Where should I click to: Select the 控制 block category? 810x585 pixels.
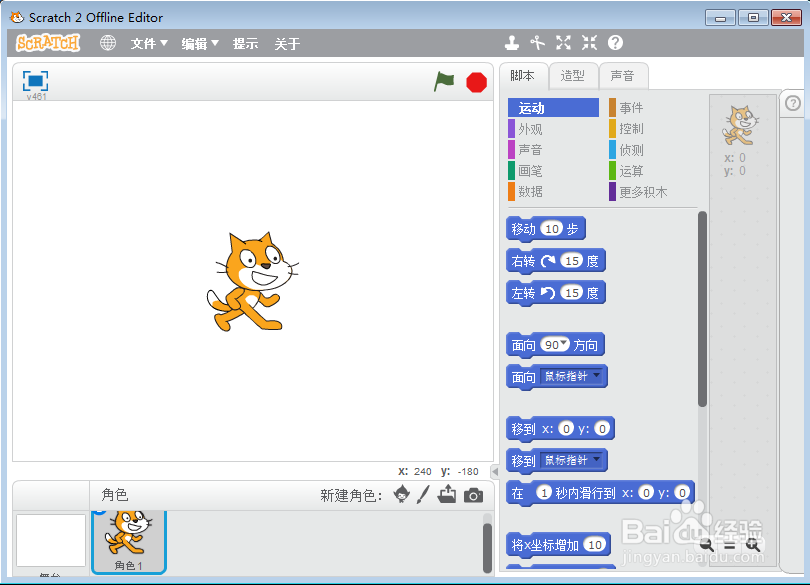(653, 129)
